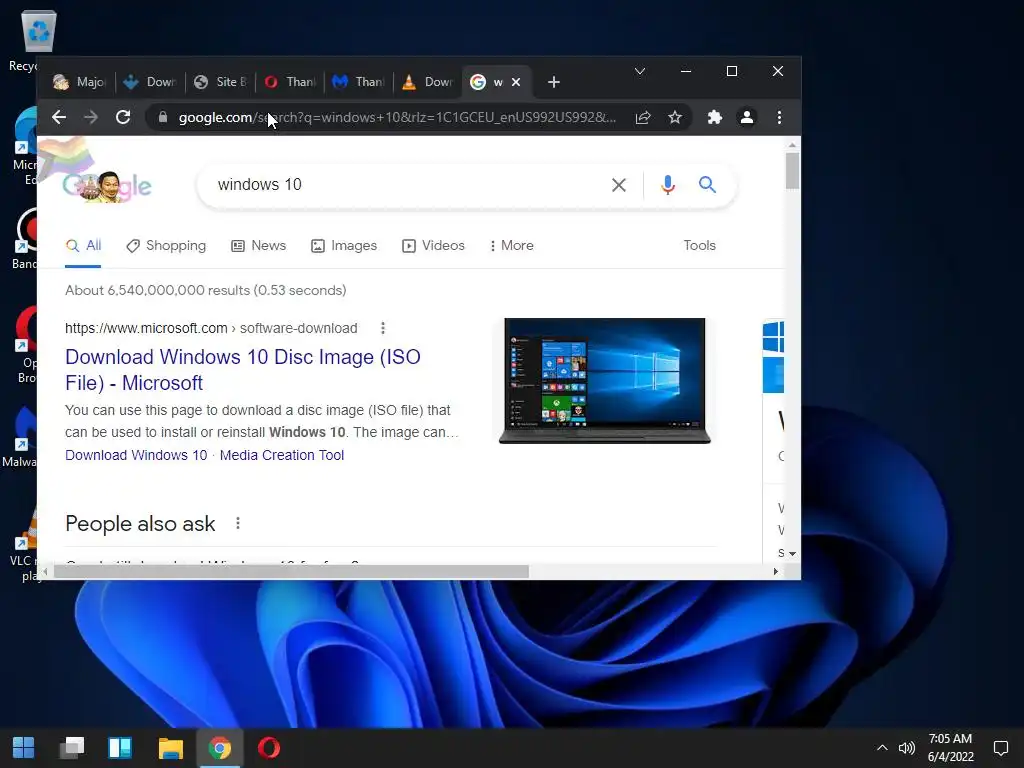Image resolution: width=1024 pixels, height=768 pixels.
Task: Click the vertical scrollbar thumb
Action: tap(792, 170)
